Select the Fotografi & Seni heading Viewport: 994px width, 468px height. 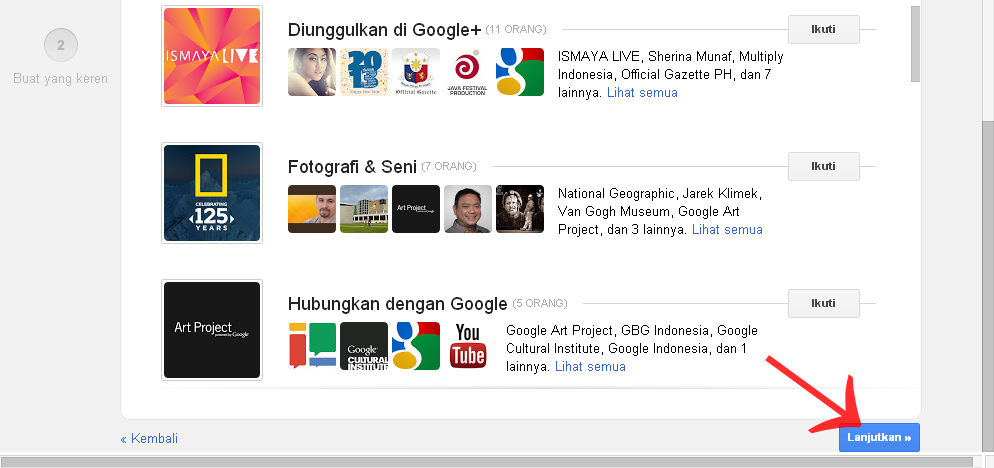pos(352,167)
